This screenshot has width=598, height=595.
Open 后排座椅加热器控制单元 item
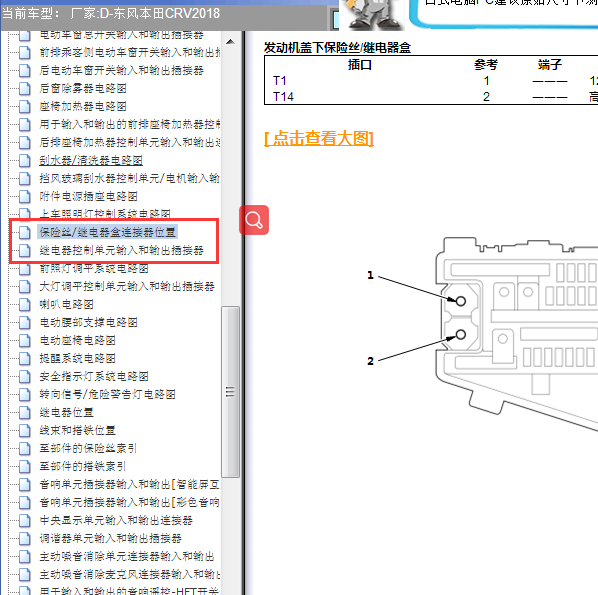point(130,142)
